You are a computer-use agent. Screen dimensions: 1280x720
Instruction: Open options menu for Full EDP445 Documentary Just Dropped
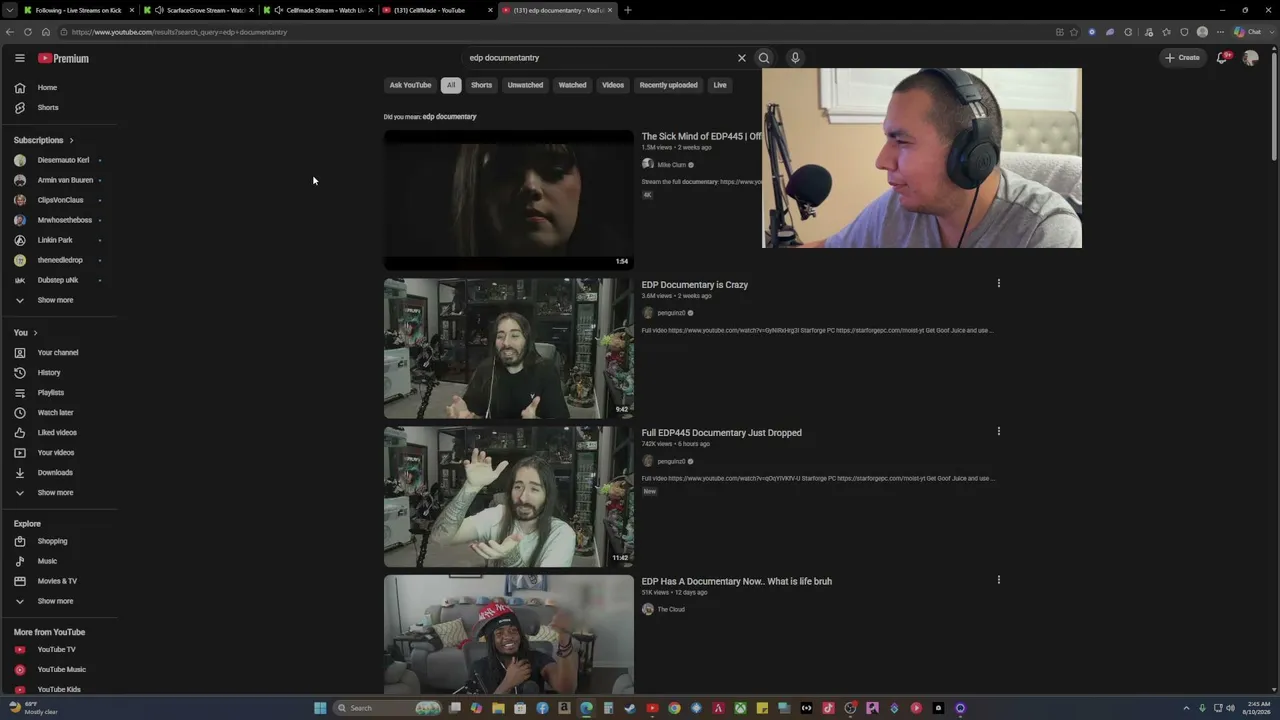(998, 431)
